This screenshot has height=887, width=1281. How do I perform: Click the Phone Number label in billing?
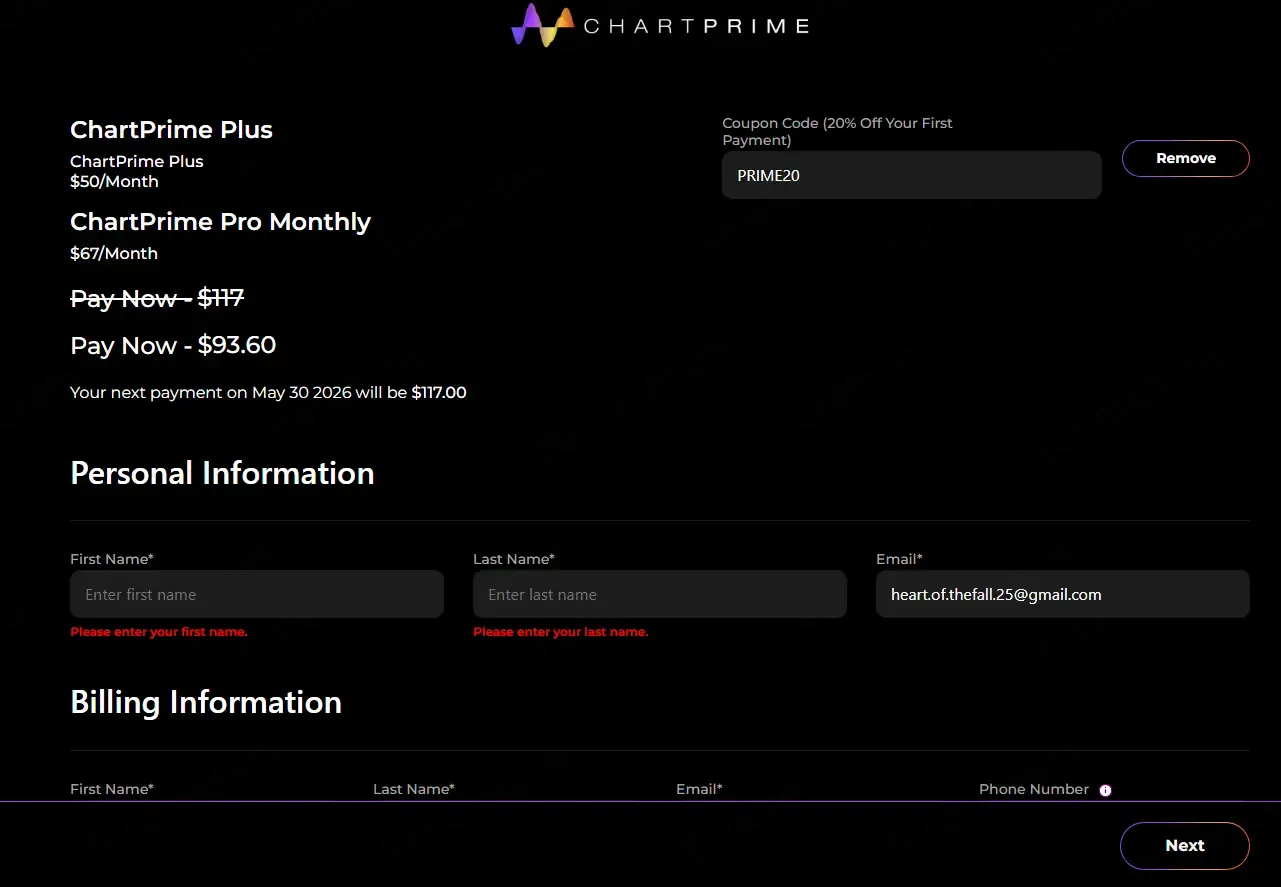pyautogui.click(x=1034, y=789)
